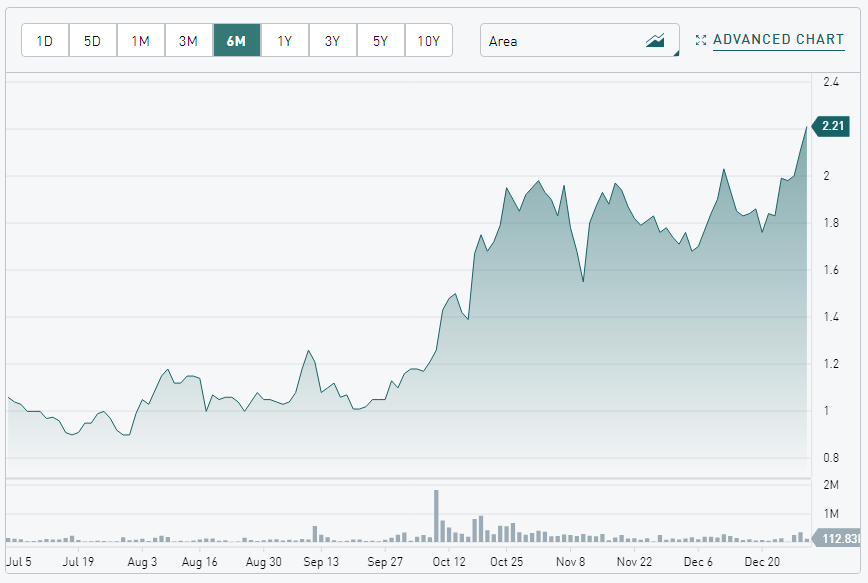
Task: Click the 1.8 price axis label
Action: (831, 223)
